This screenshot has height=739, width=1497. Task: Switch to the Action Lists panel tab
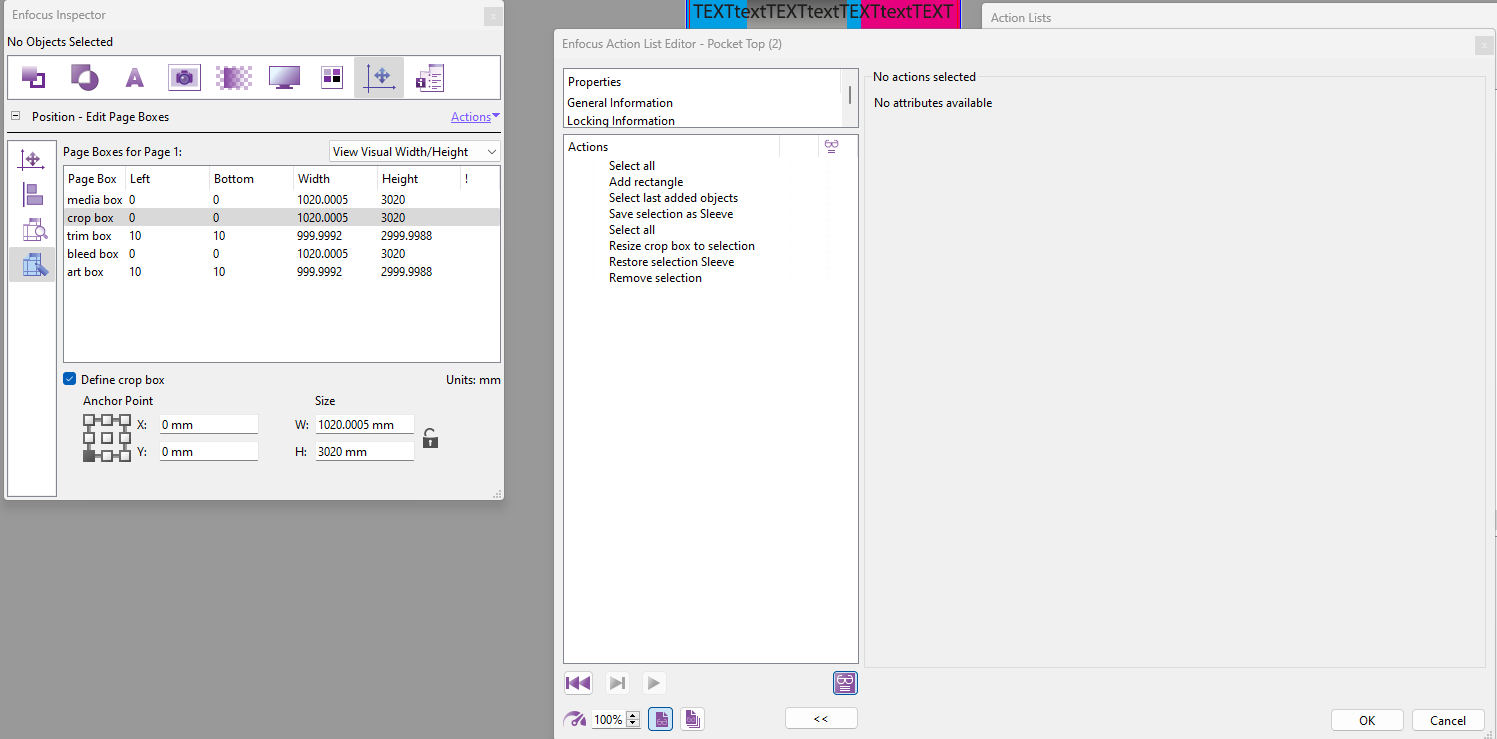pos(1021,17)
